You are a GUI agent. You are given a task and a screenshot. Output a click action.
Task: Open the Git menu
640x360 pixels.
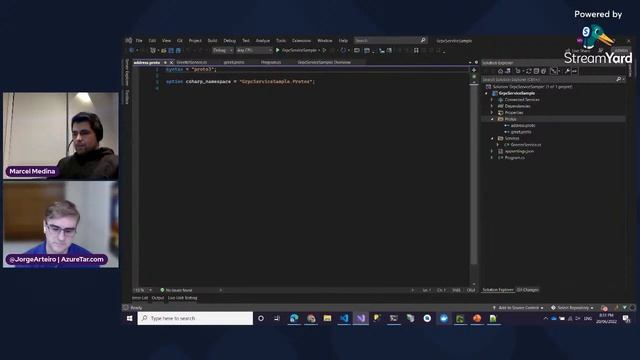click(180, 40)
